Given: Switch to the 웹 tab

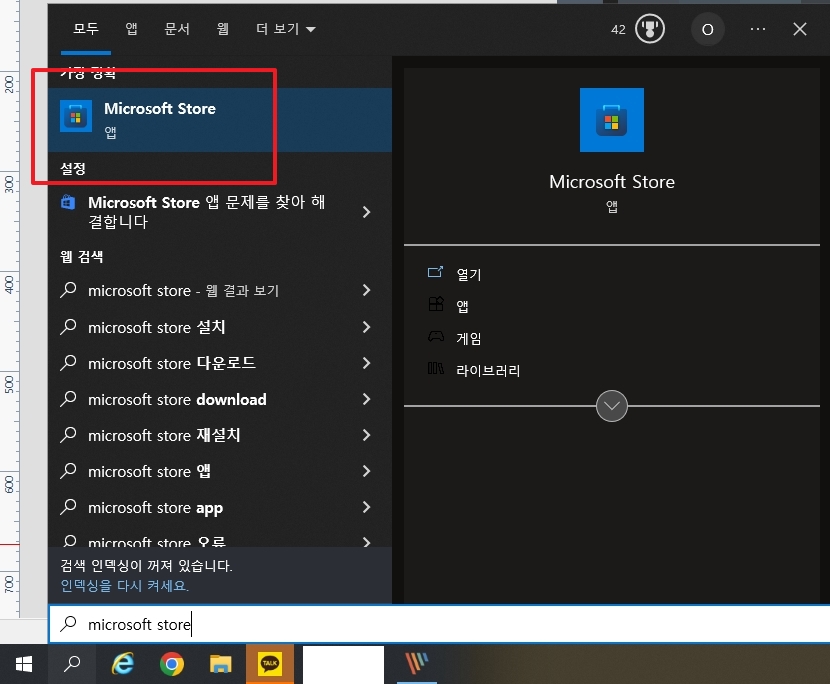Looking at the screenshot, I should [x=223, y=29].
